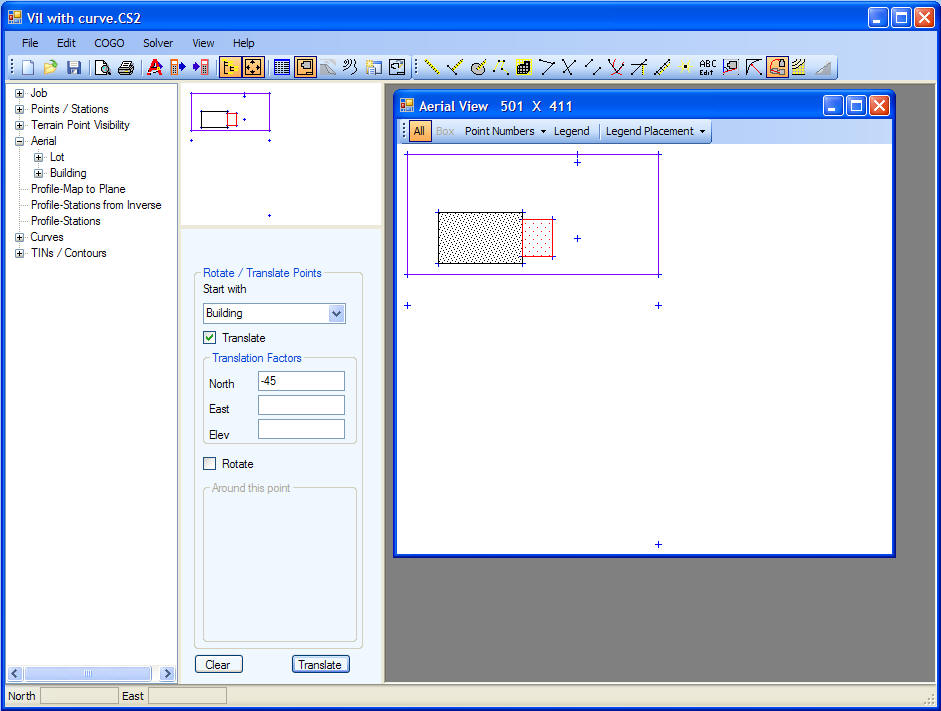Click the Save disk icon
This screenshot has width=941, height=711.
click(x=74, y=68)
